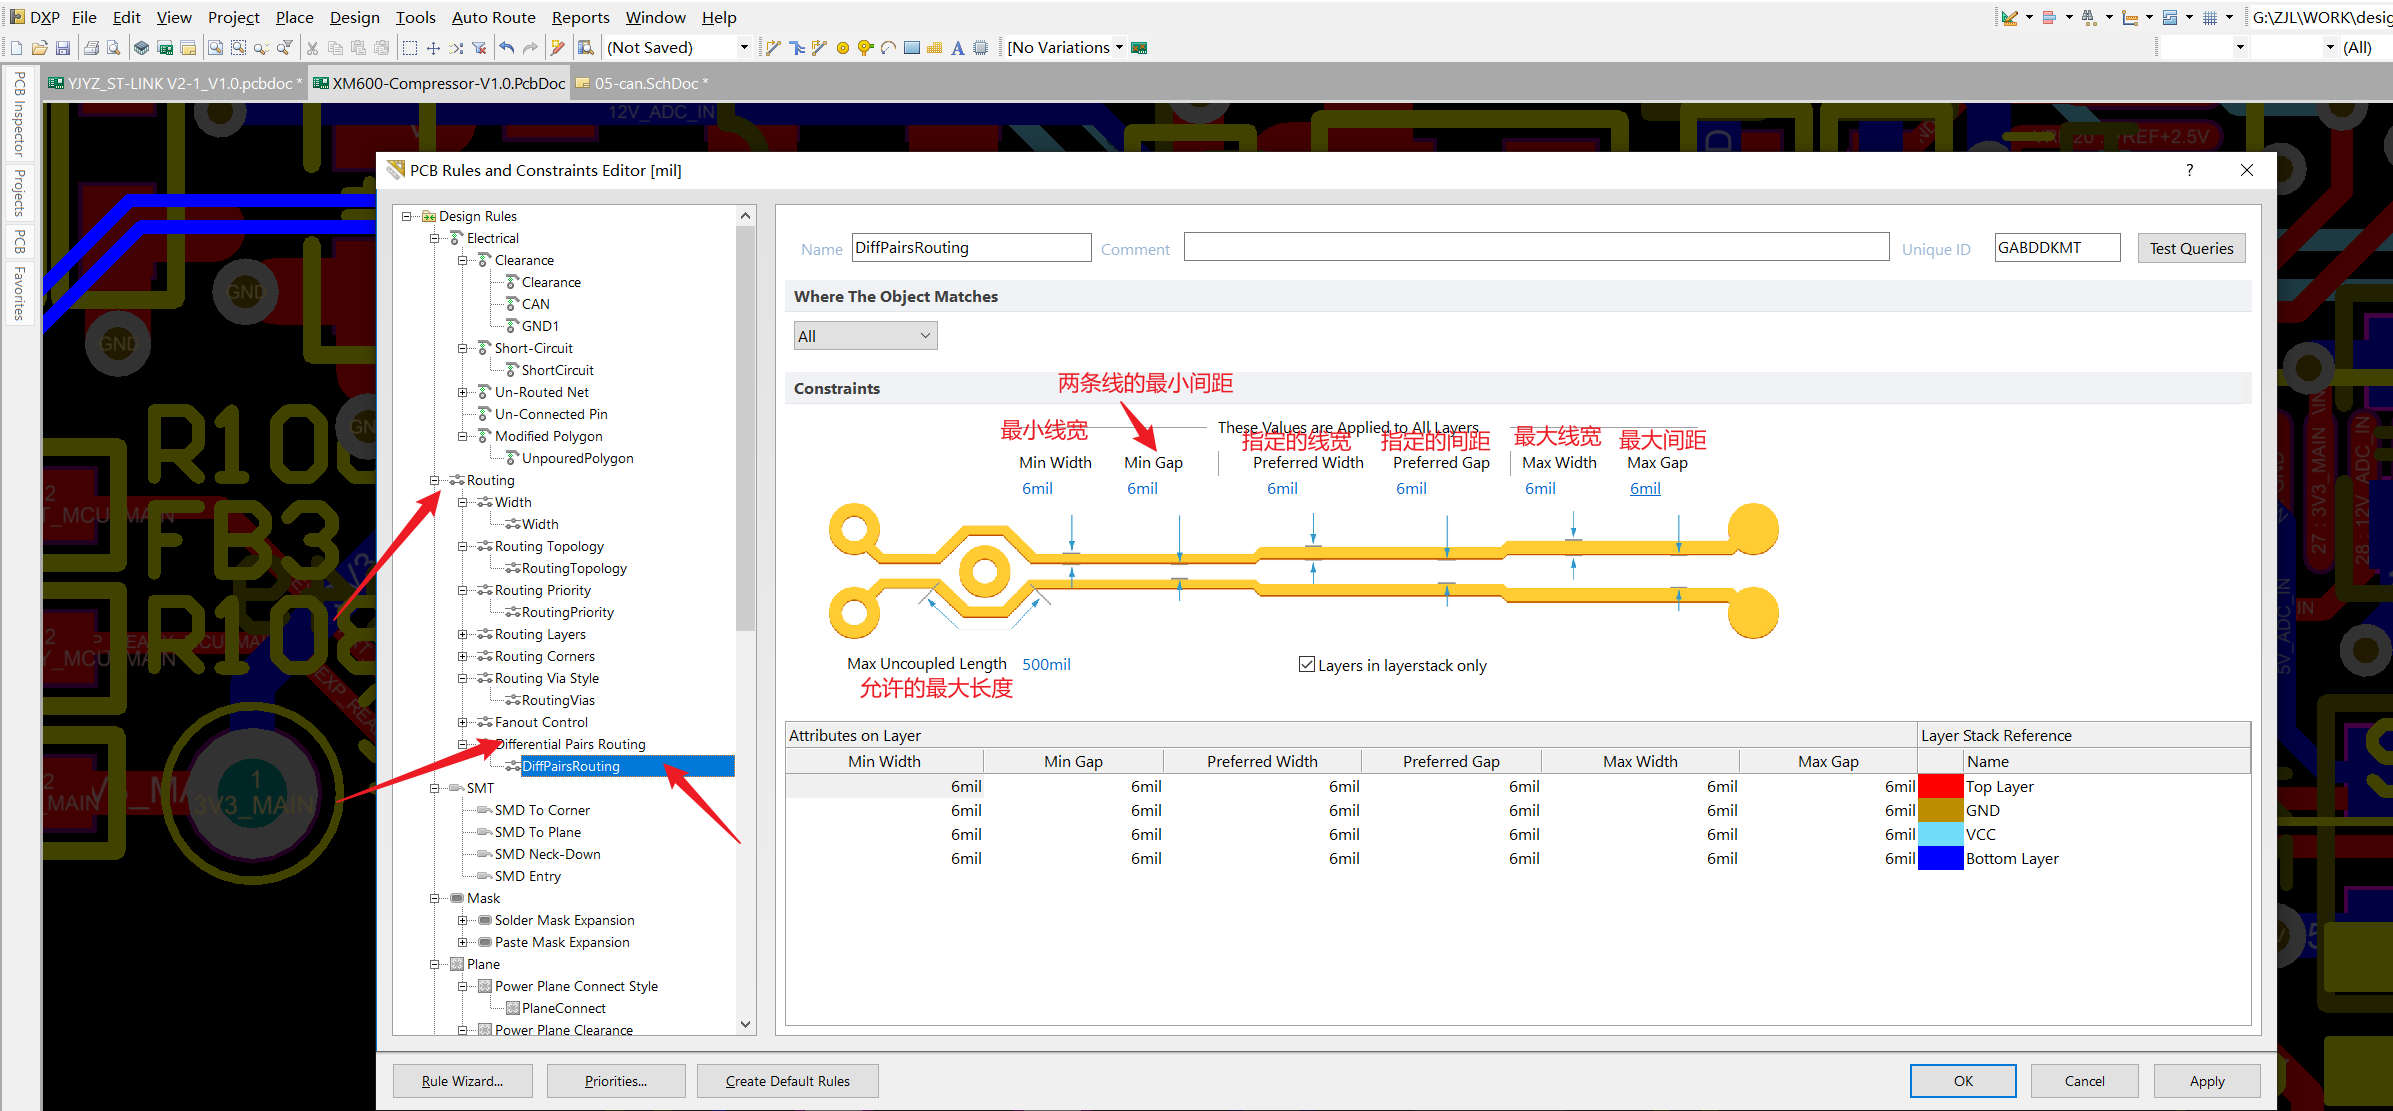
Task: Collapse the Electrical rules tree node
Action: [x=433, y=238]
